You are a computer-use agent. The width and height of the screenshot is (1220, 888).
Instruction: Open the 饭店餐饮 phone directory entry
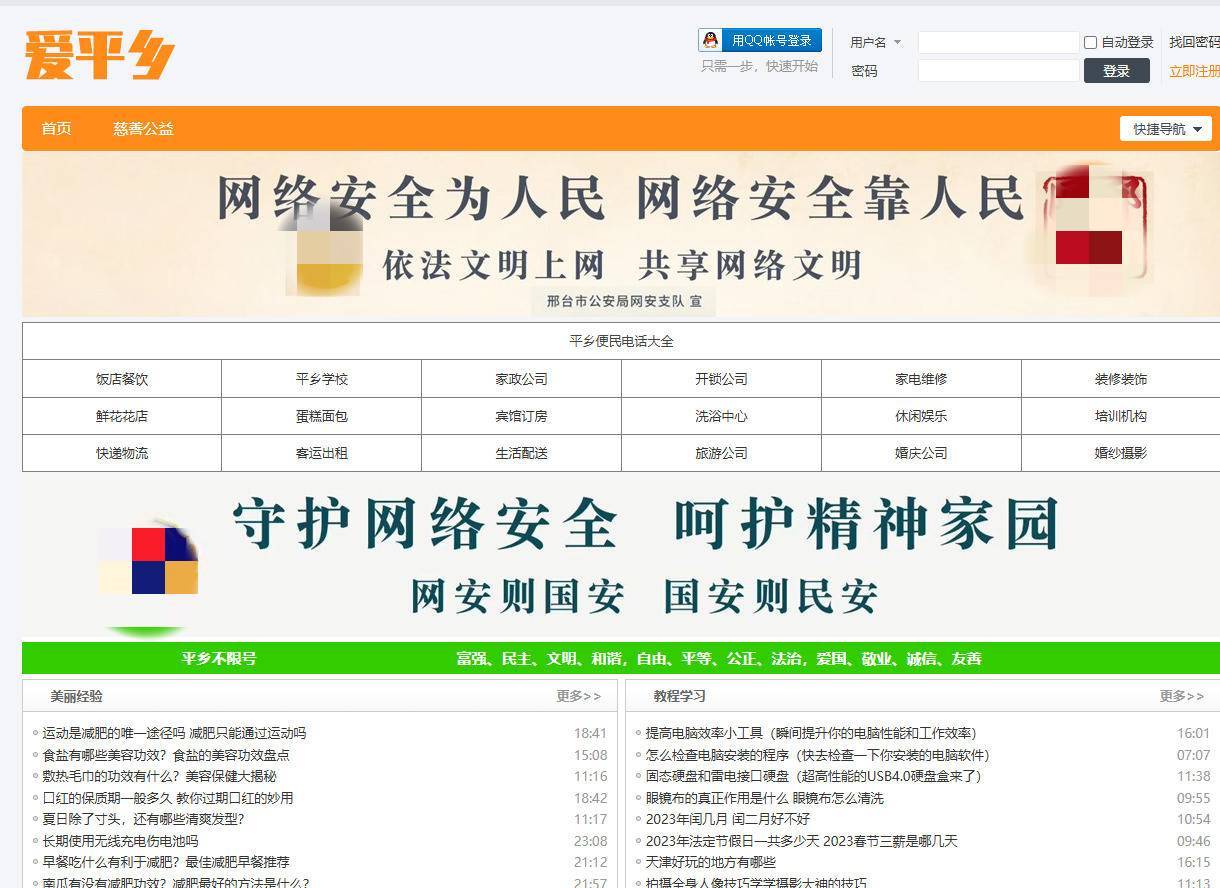120,379
